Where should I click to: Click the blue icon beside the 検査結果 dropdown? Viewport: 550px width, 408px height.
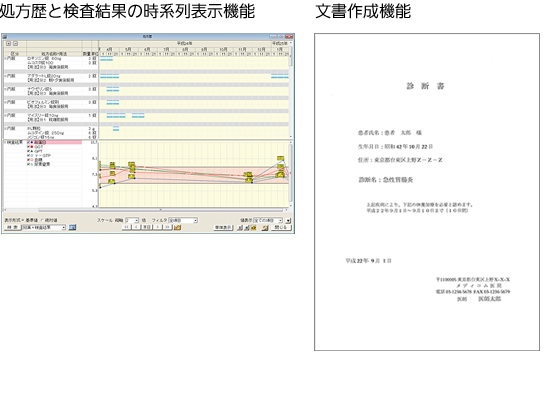click(x=72, y=228)
